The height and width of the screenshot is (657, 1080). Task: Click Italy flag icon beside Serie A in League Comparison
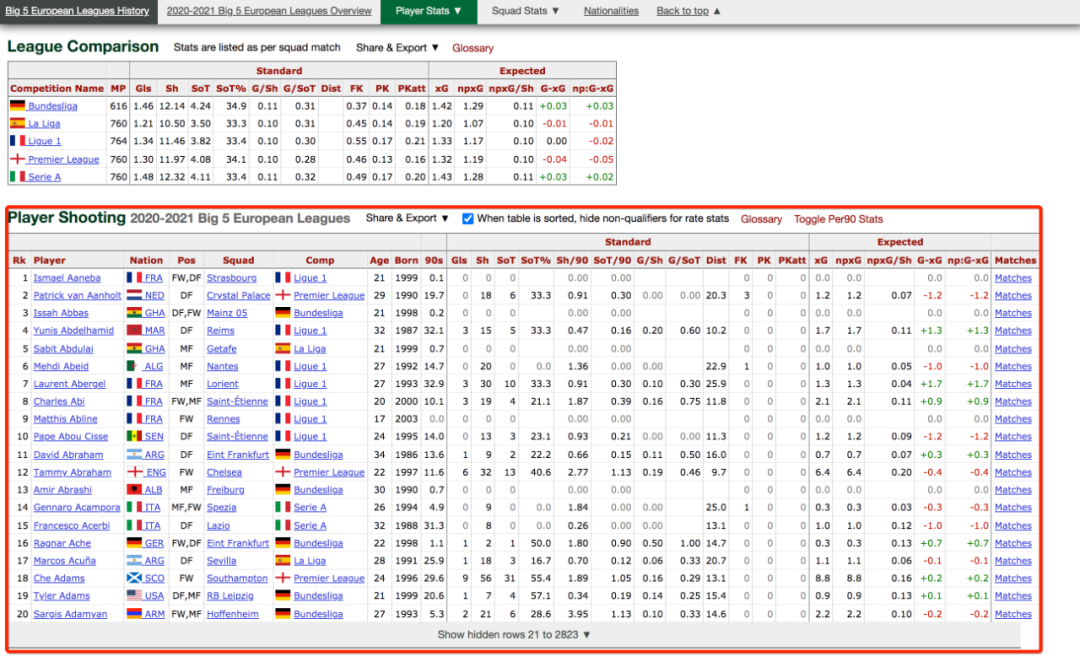pos(17,176)
